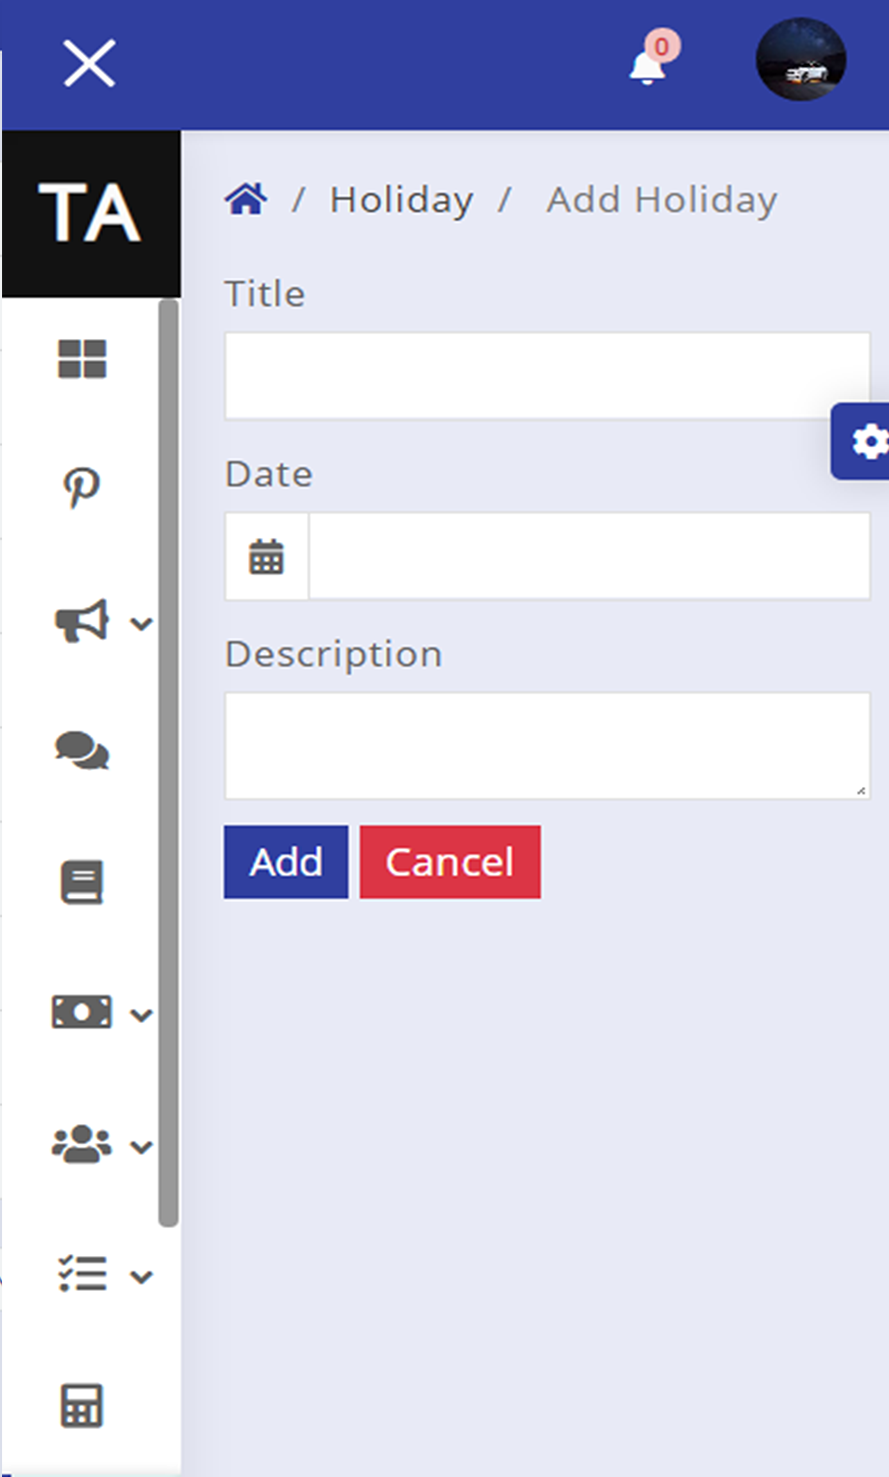Screen dimensions: 889x1477
Task: Click the book icon in sidebar
Action: 82,882
